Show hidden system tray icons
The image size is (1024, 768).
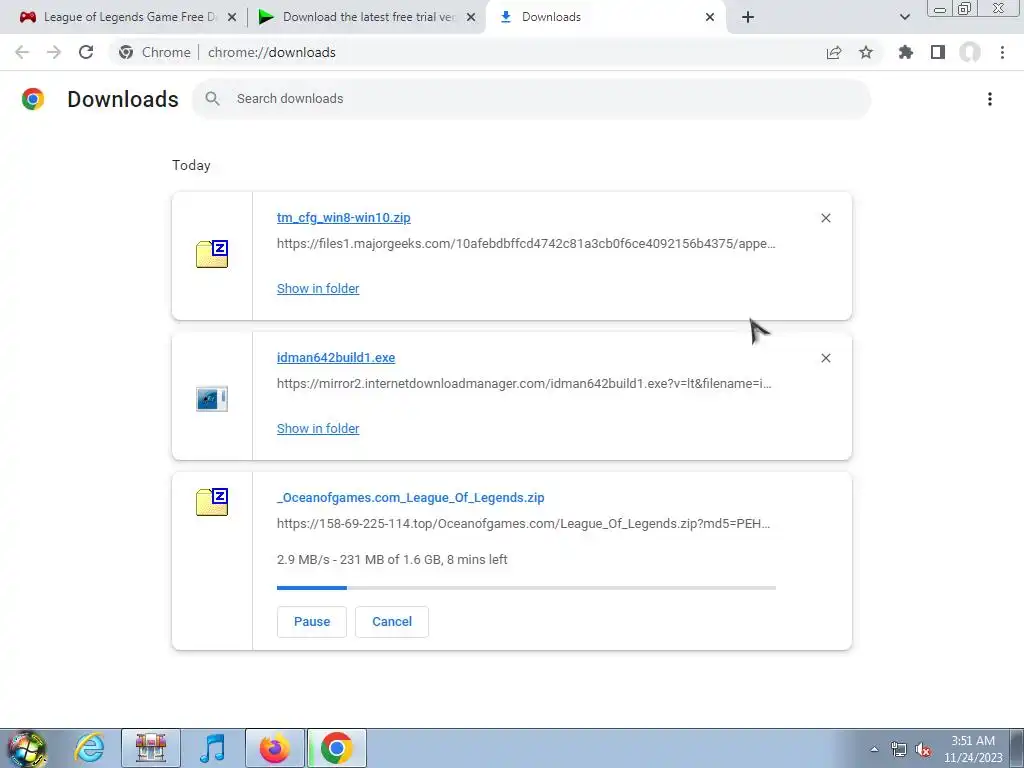point(874,749)
